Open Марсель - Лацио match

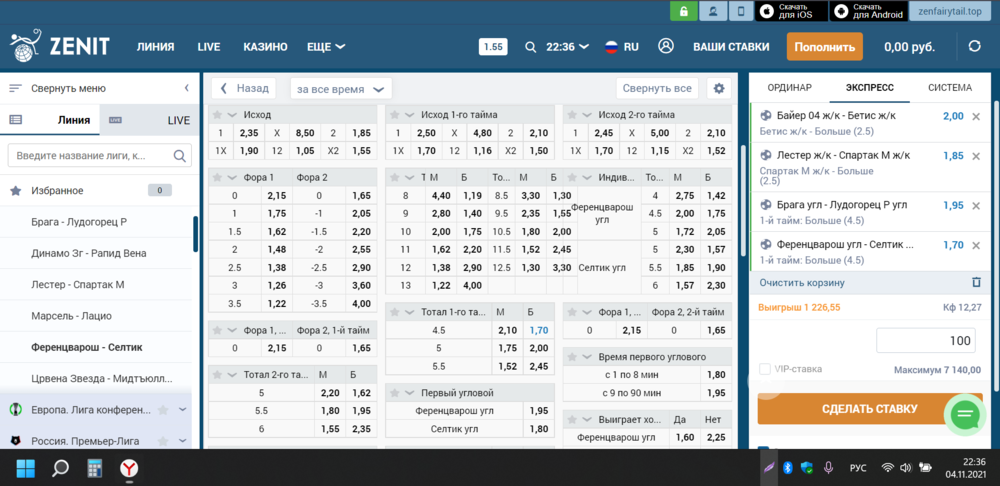coord(71,316)
